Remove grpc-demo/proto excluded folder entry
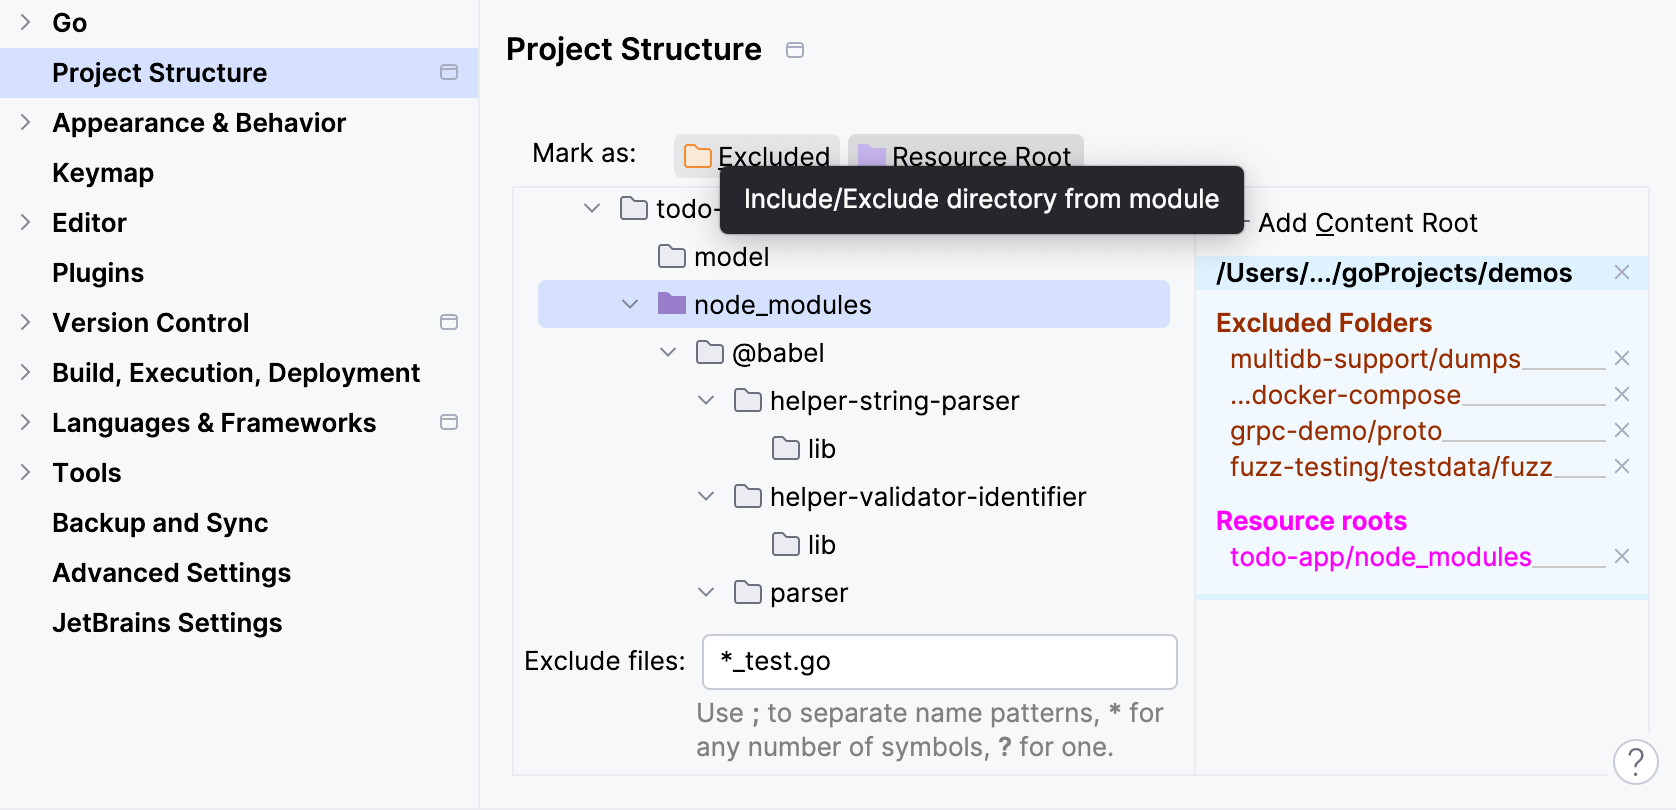The height and width of the screenshot is (810, 1676). point(1622,430)
